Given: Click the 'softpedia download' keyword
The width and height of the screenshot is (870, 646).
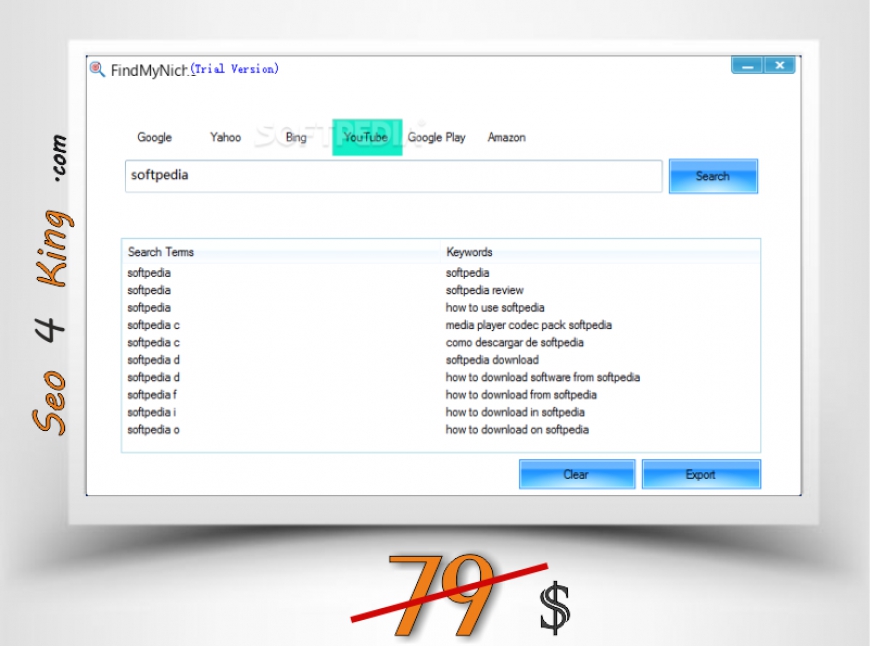Looking at the screenshot, I should (x=492, y=360).
